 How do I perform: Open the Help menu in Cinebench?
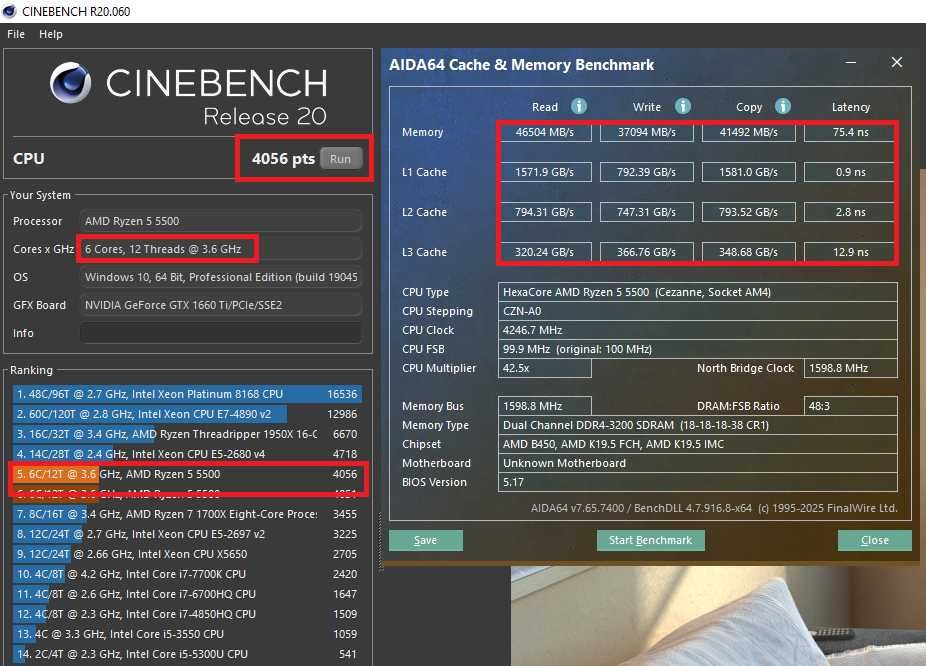click(51, 34)
